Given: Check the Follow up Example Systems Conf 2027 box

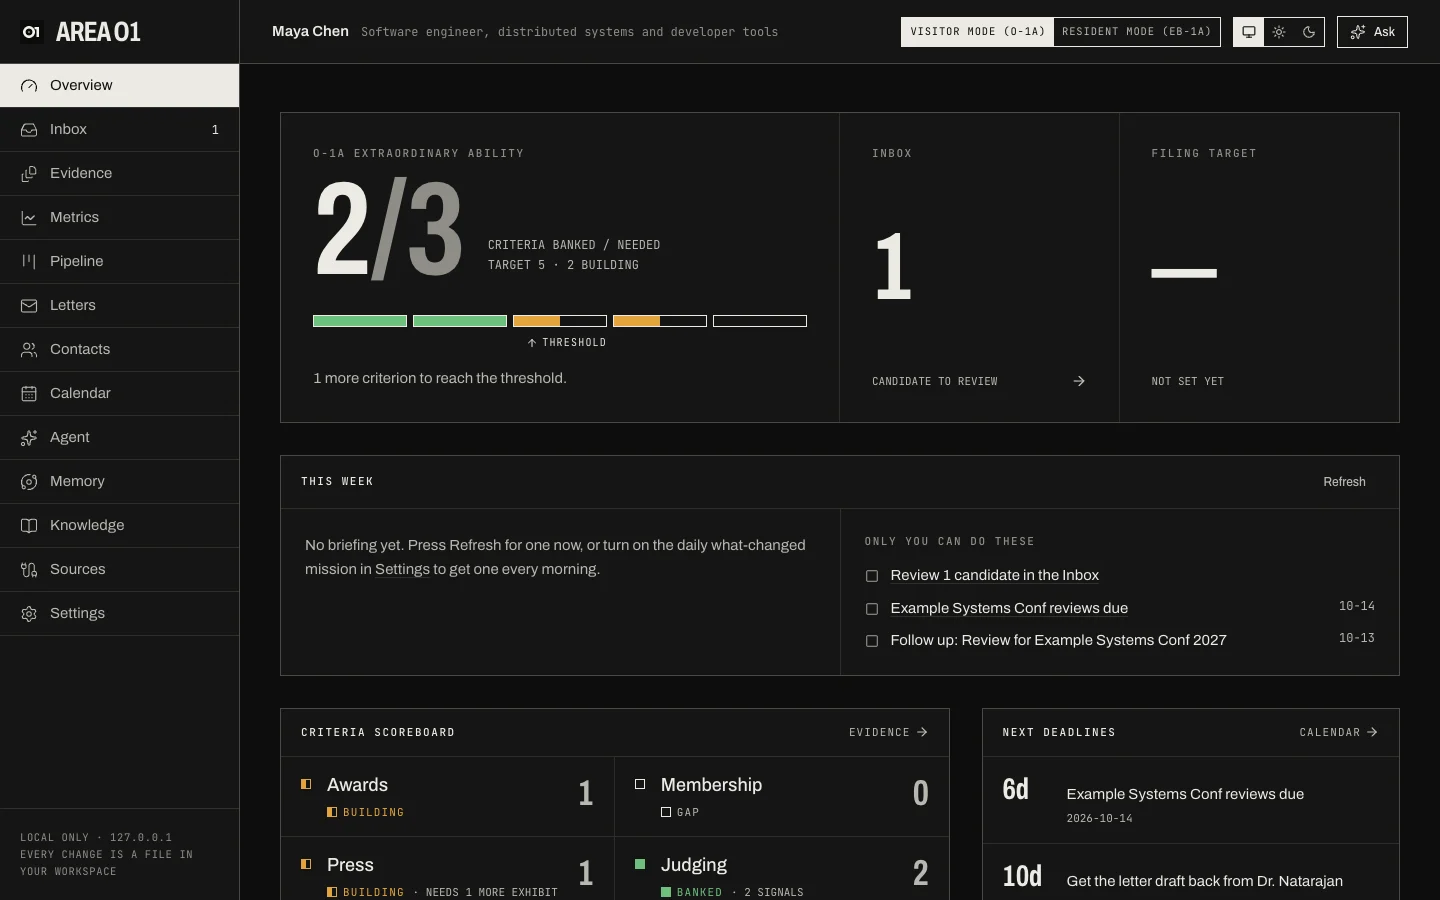Looking at the screenshot, I should click(872, 641).
